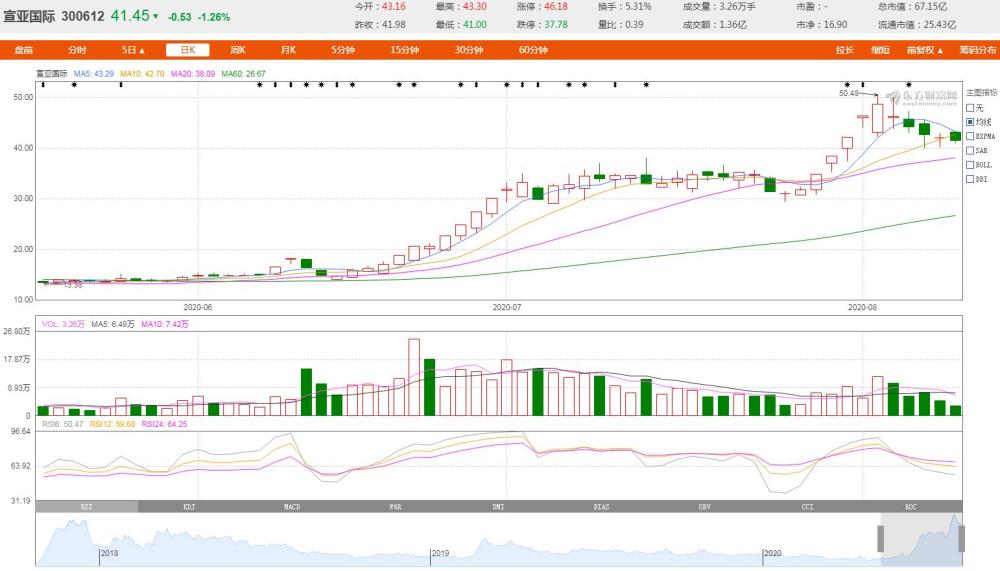Show the 分时 intraday chart
The image size is (1000, 571).
[x=77, y=50]
